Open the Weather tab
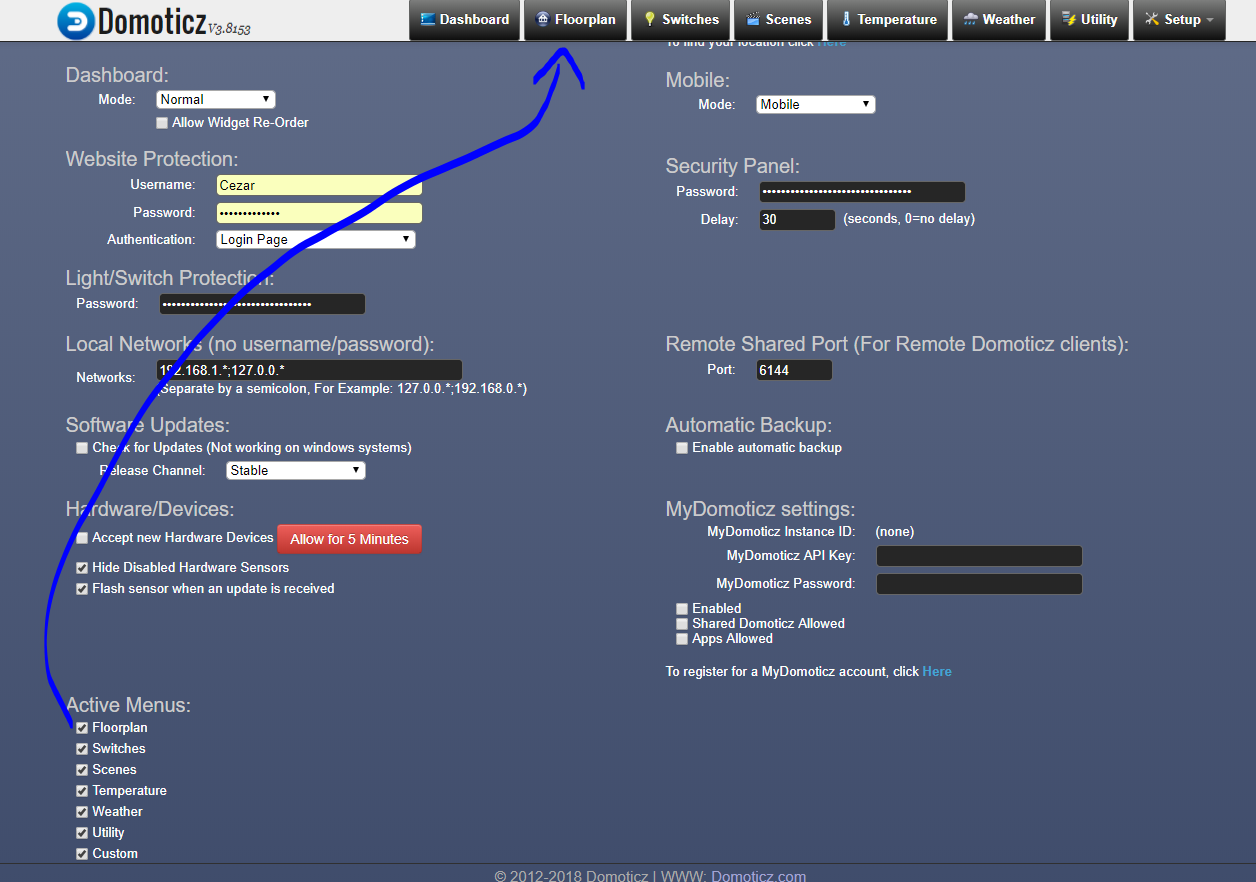Image resolution: width=1256 pixels, height=882 pixels. click(x=999, y=20)
